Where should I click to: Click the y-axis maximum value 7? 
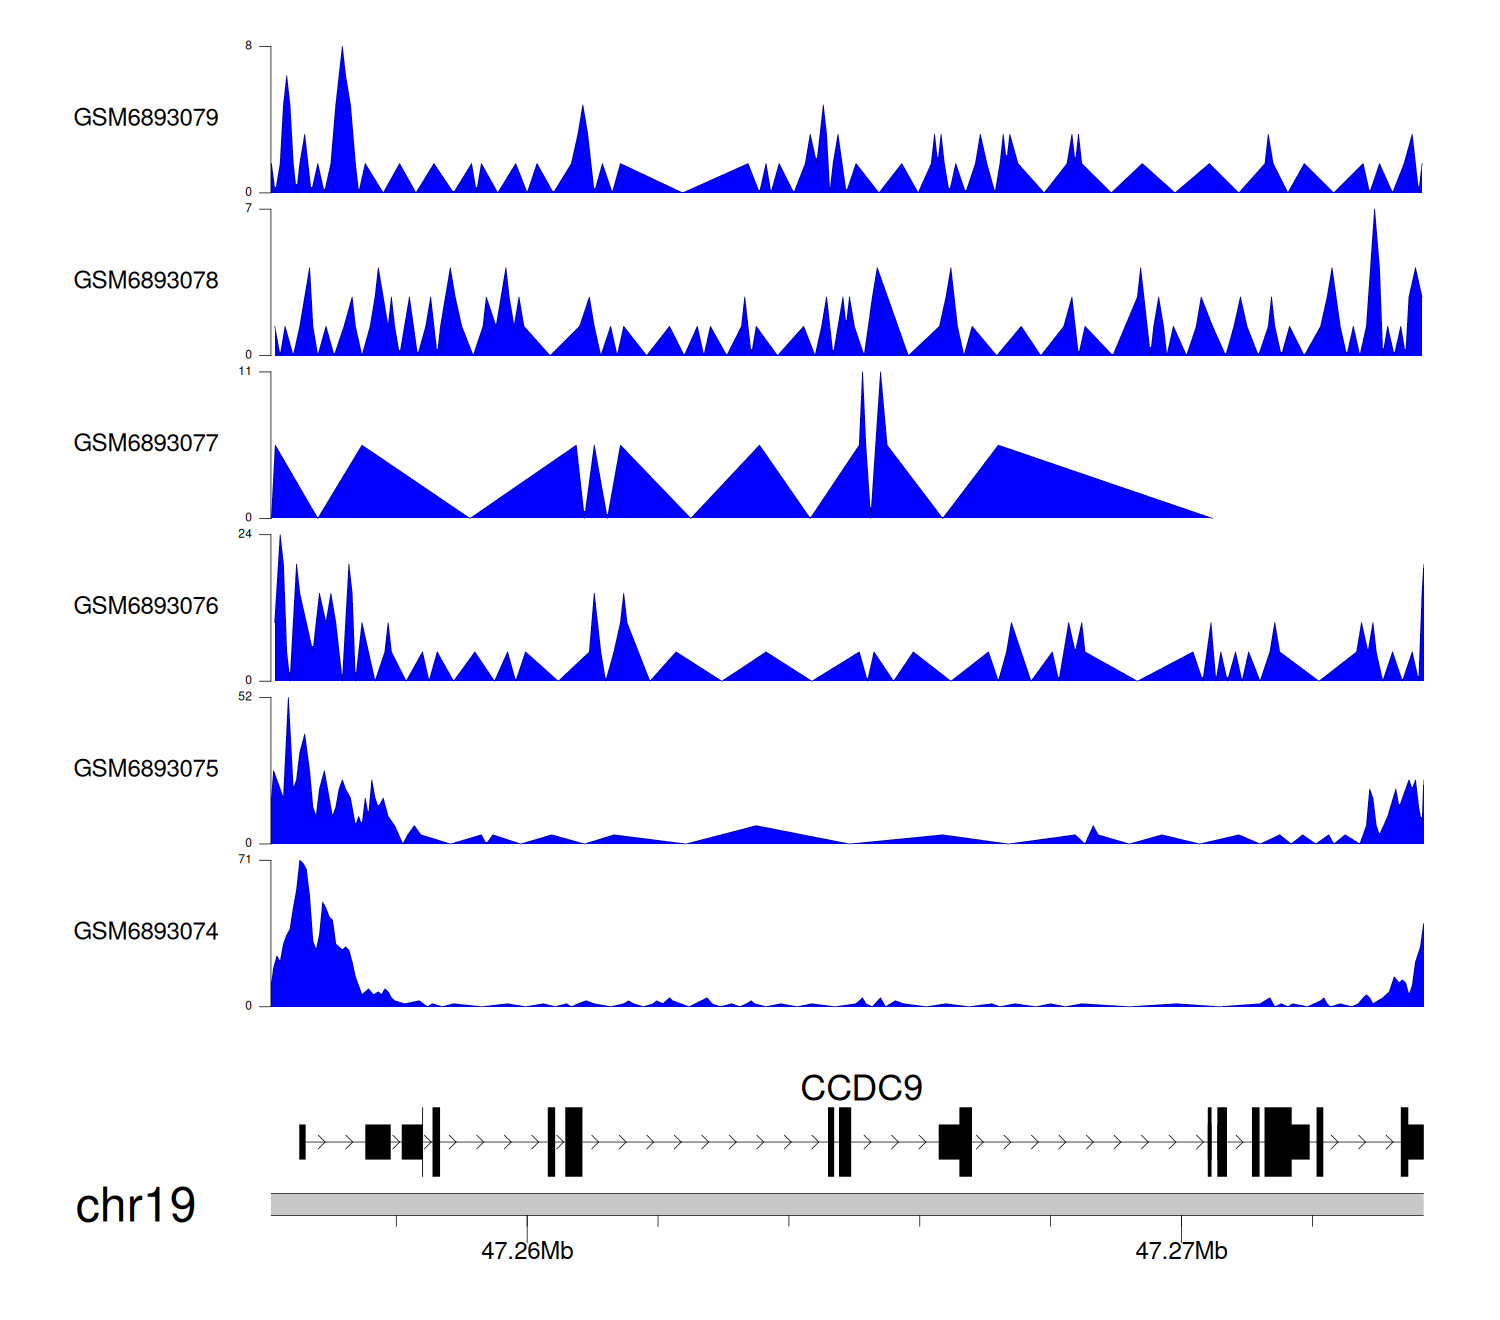pyautogui.click(x=249, y=209)
